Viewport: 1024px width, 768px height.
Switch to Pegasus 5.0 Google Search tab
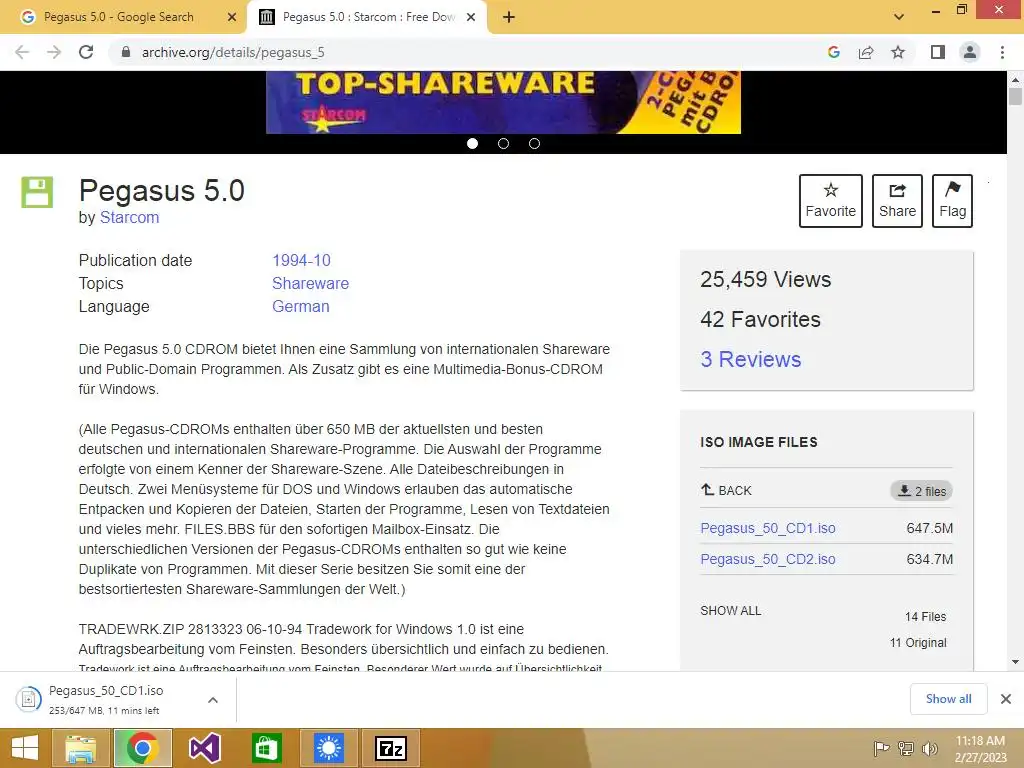(118, 17)
